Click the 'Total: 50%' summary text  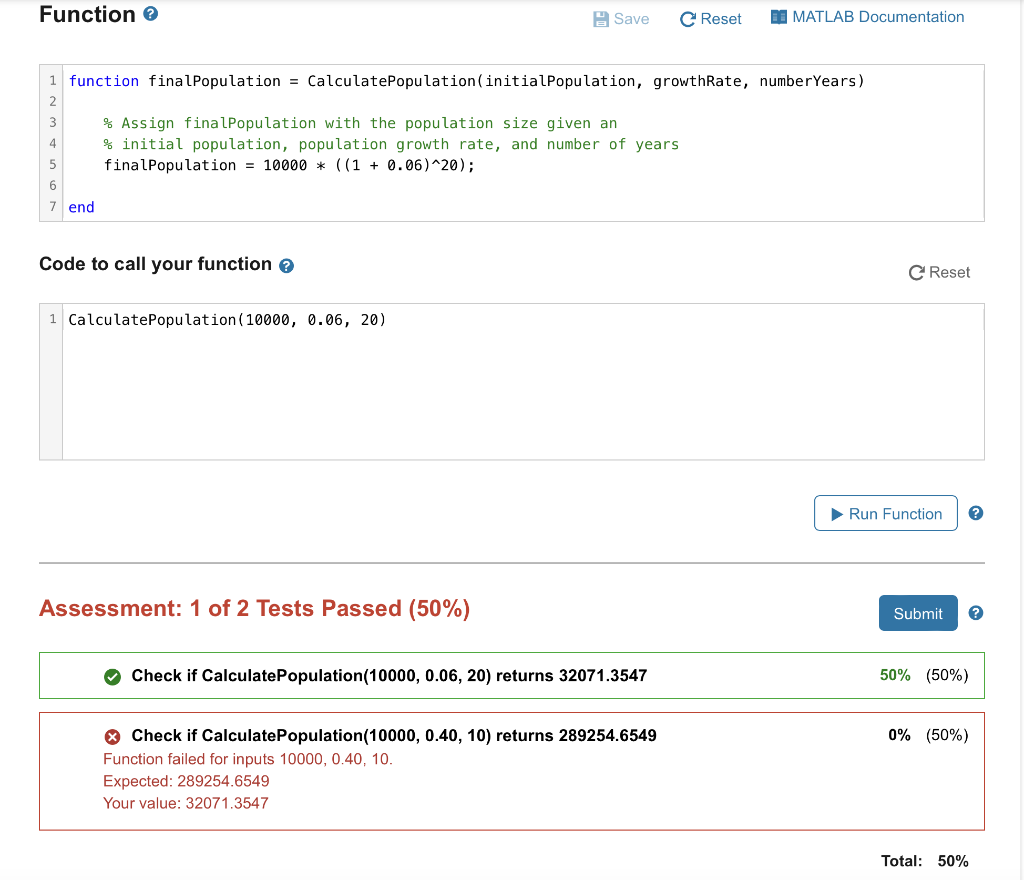pyautogui.click(x=925, y=861)
